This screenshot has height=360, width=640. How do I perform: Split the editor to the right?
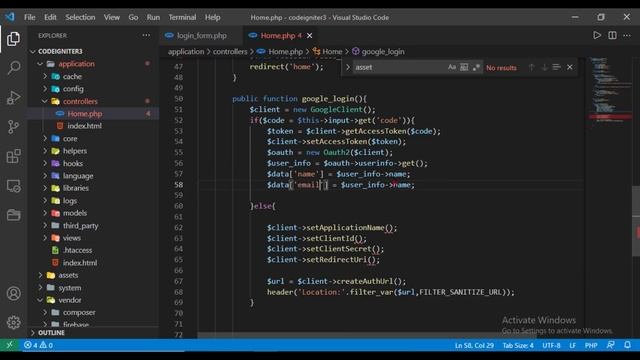[612, 35]
